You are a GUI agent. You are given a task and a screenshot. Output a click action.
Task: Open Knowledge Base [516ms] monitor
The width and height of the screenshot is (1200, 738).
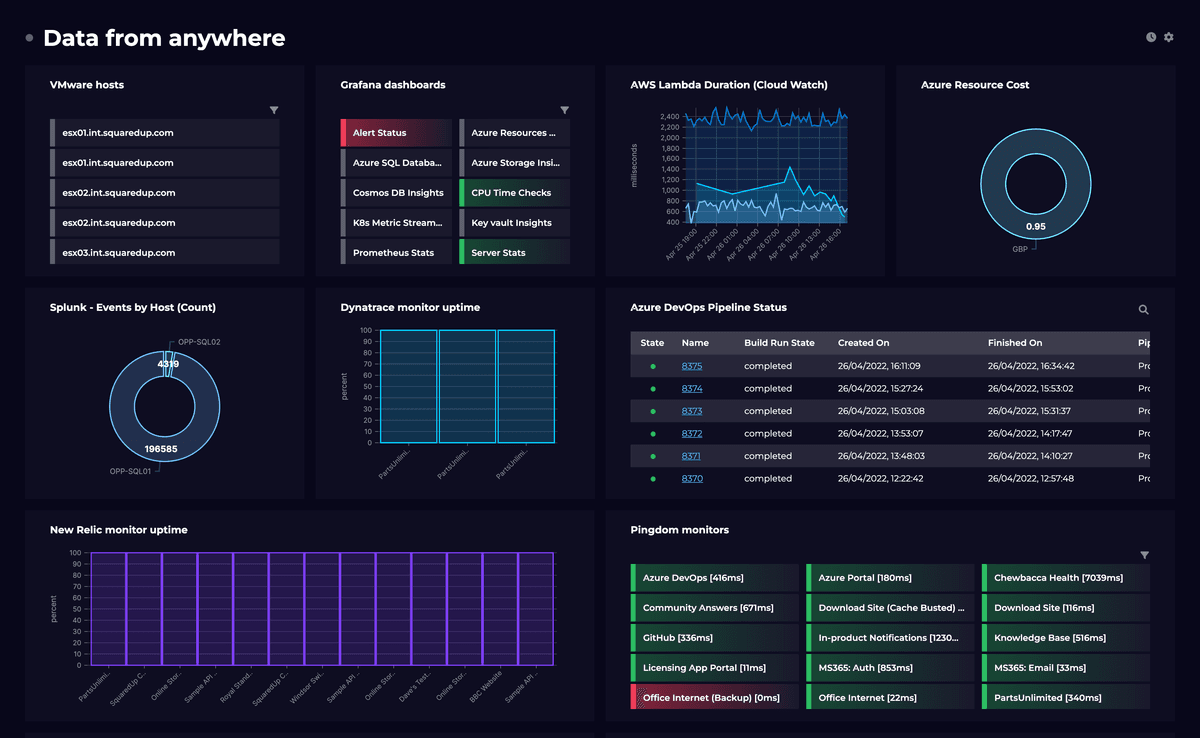click(x=1066, y=637)
